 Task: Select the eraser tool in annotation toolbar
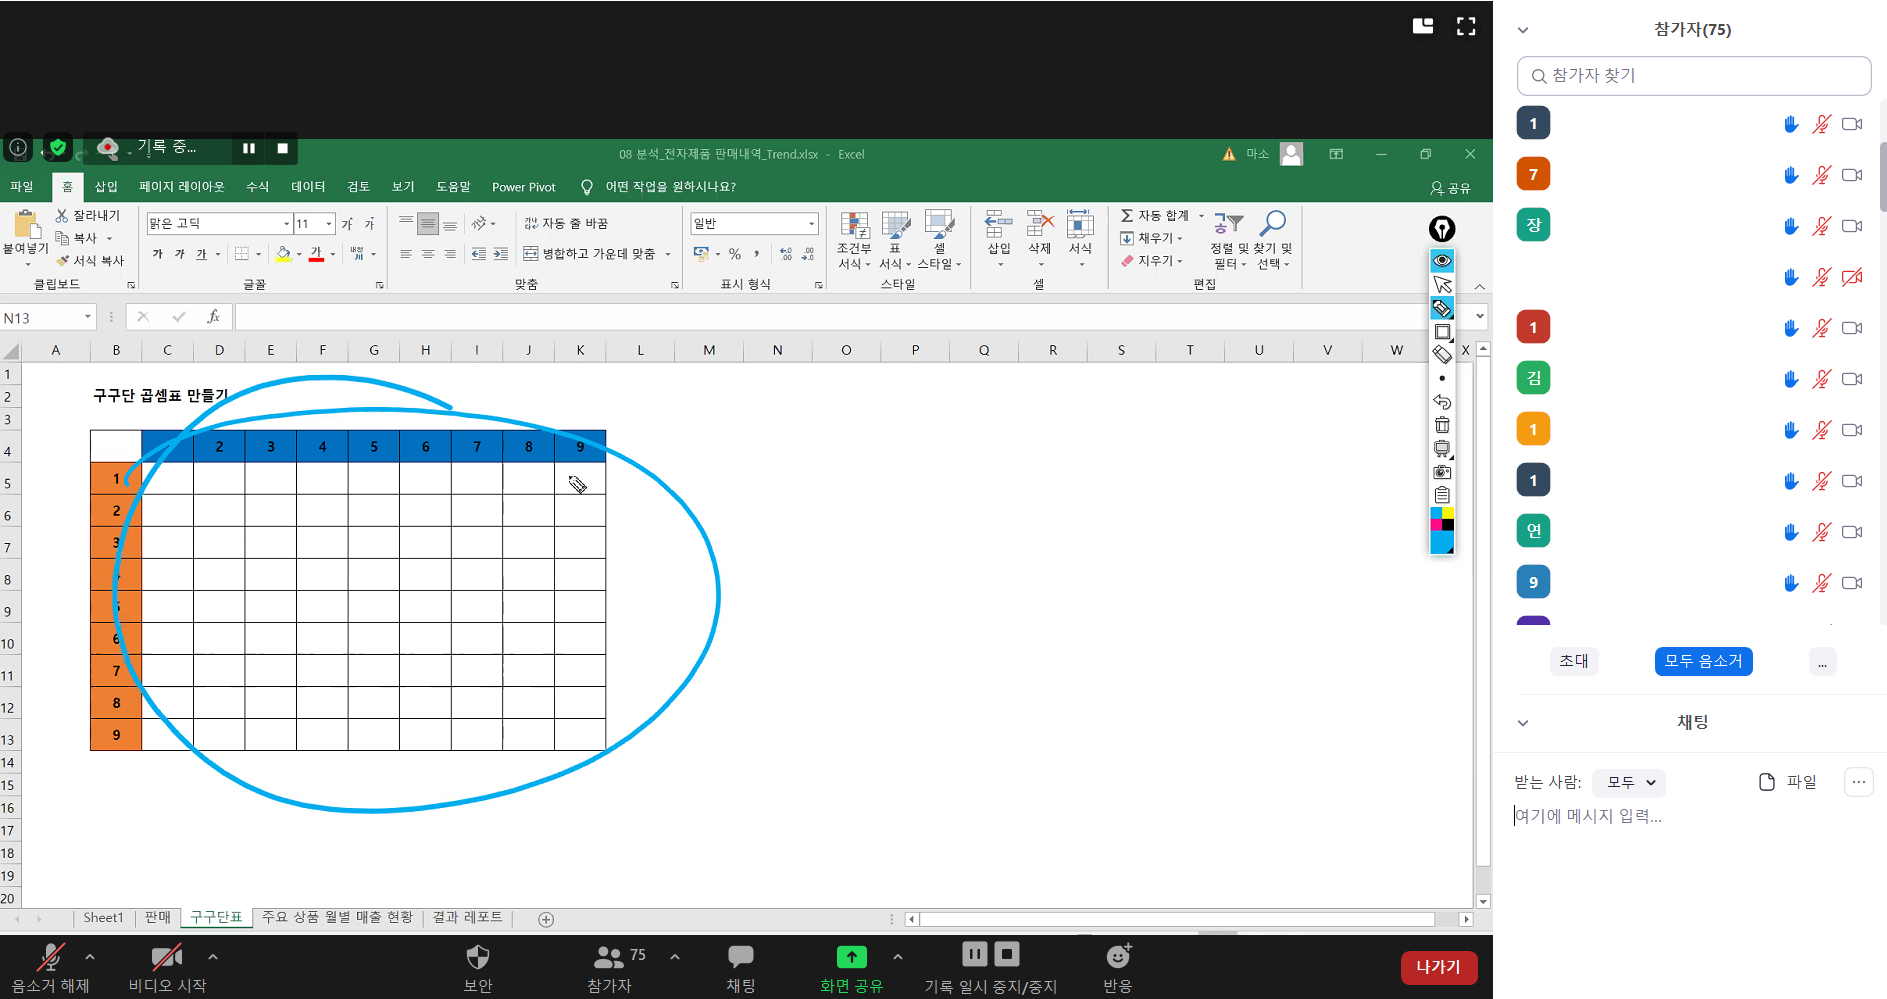coord(1441,355)
